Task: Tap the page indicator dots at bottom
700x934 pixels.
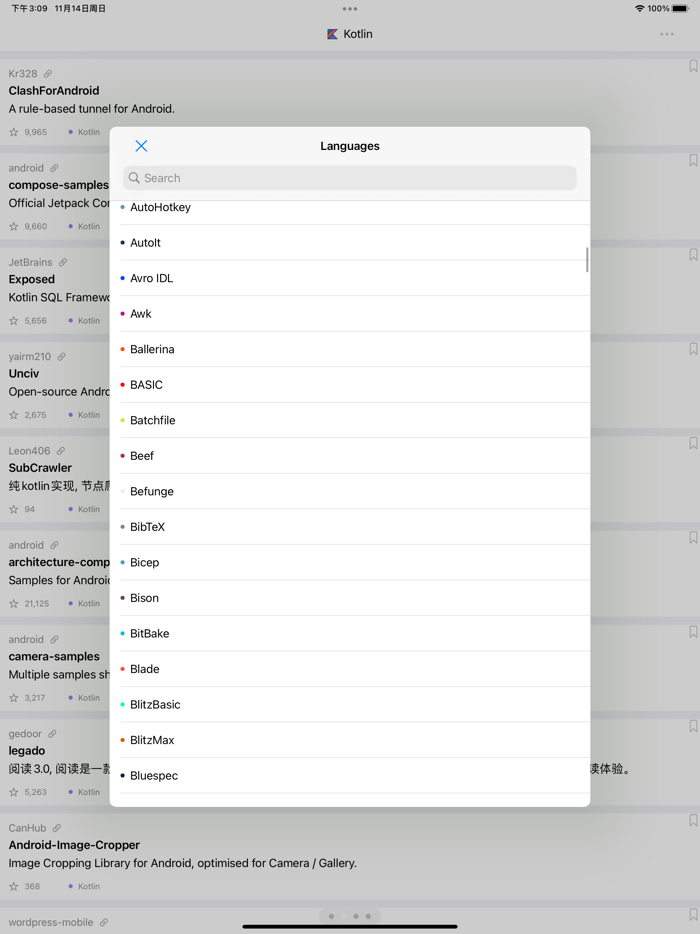Action: click(x=350, y=916)
